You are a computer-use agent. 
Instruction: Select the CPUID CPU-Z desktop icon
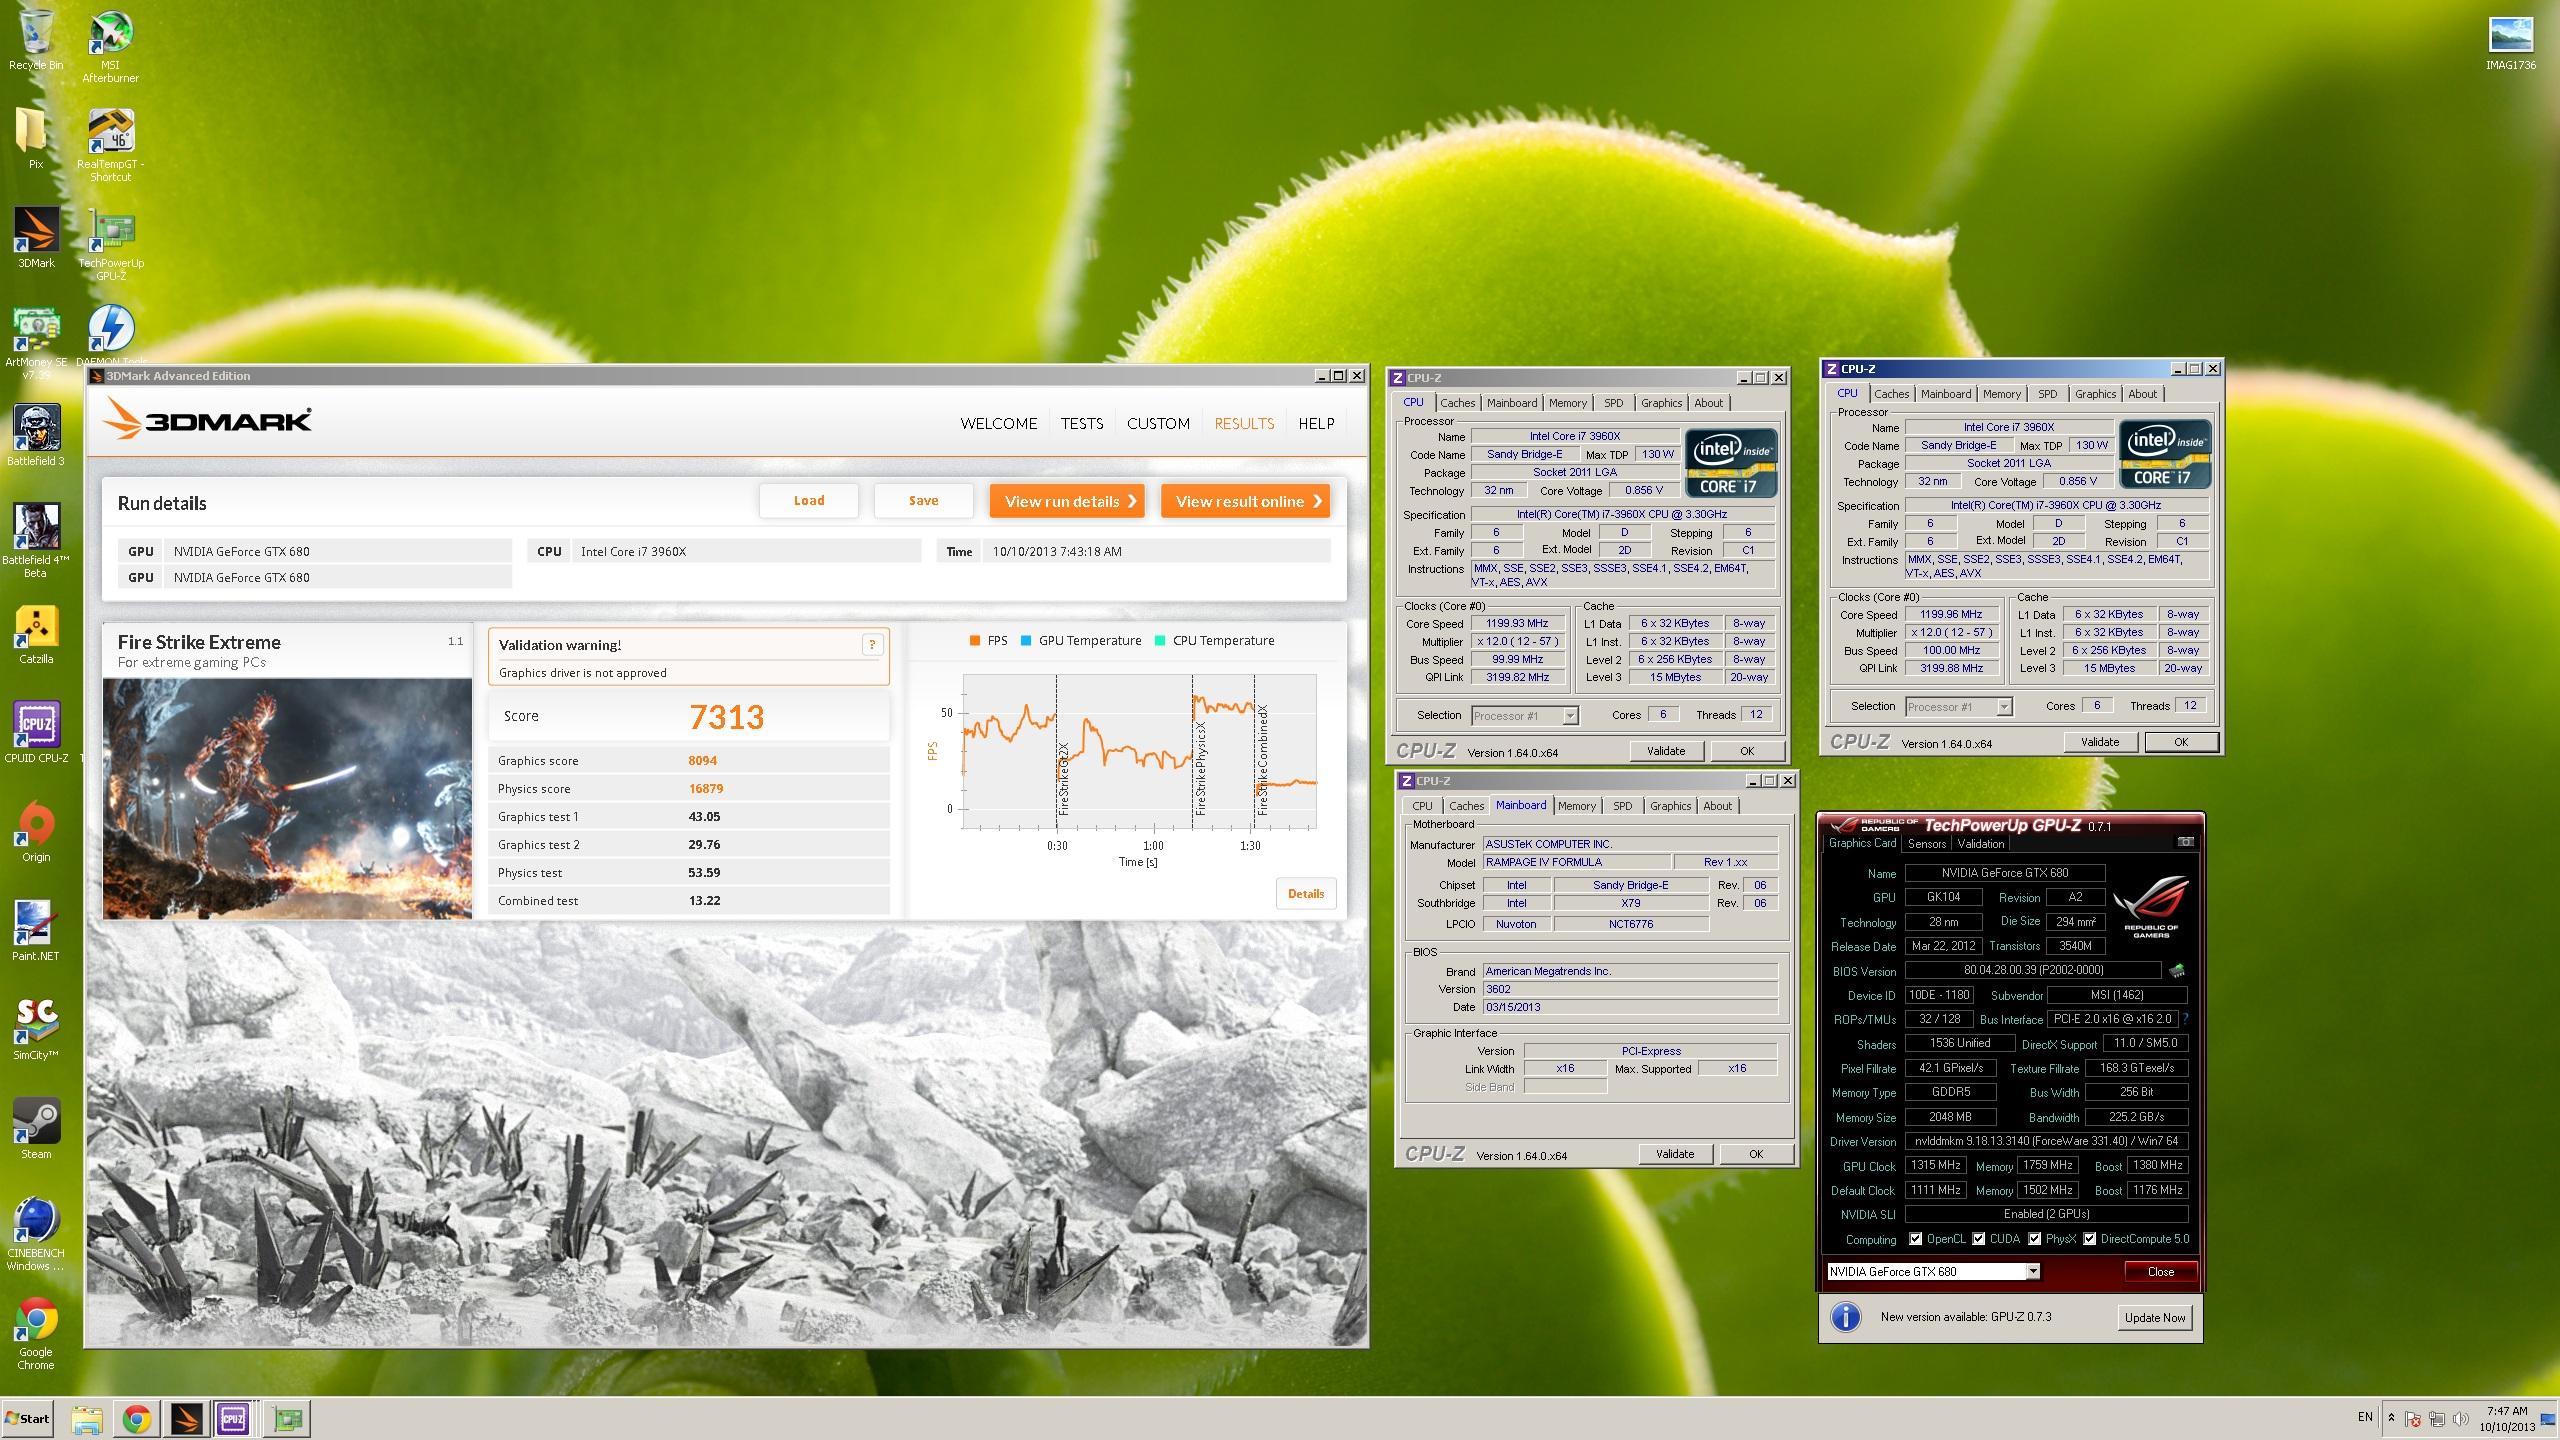click(x=36, y=732)
